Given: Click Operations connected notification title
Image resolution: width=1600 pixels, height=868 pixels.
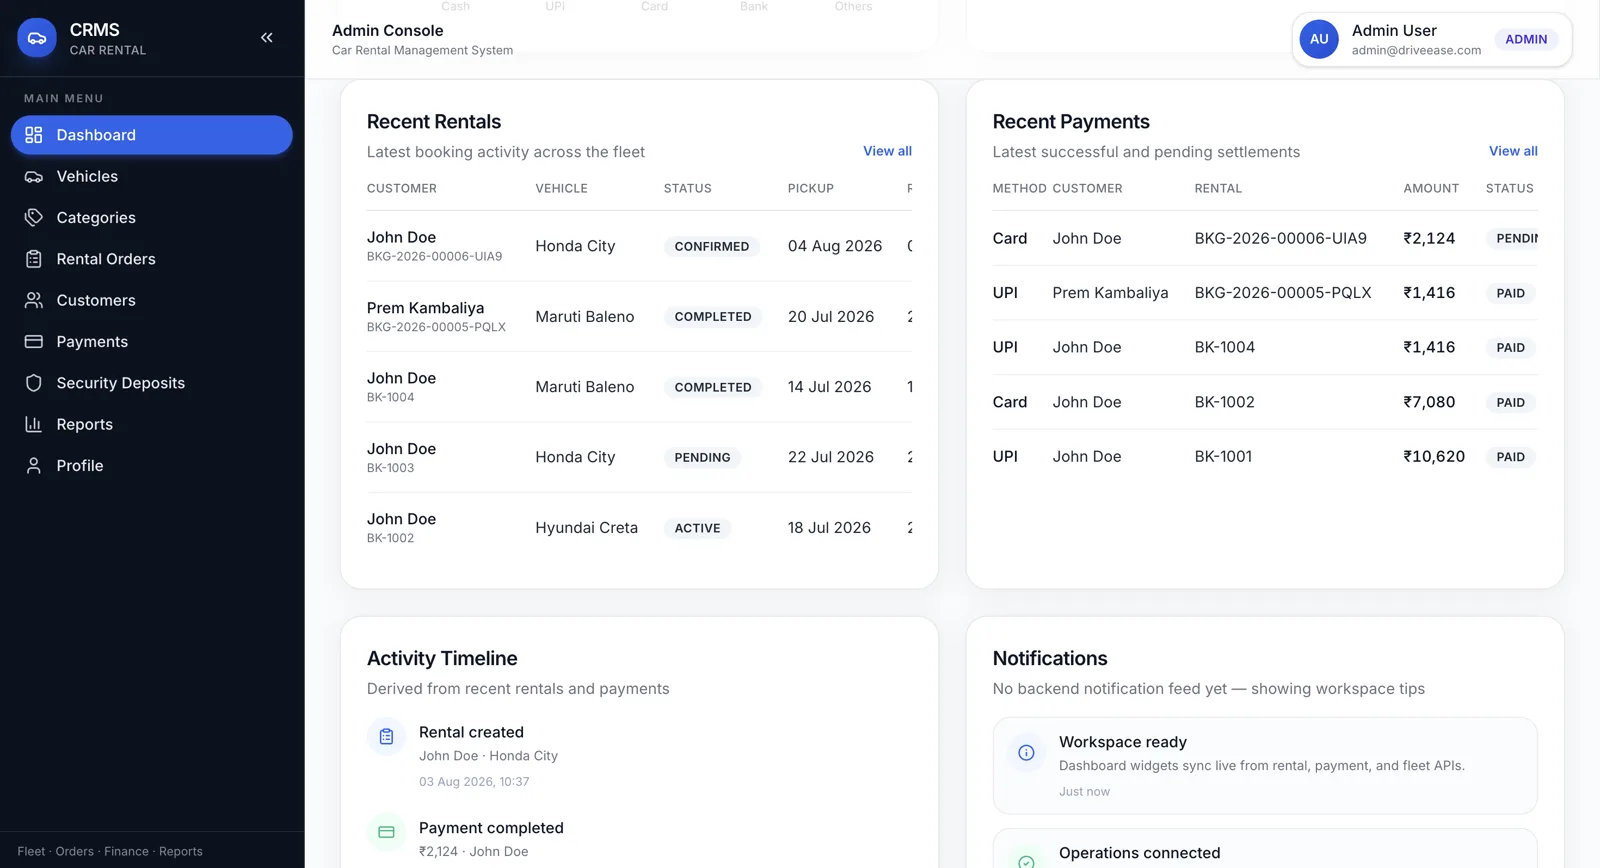Looking at the screenshot, I should point(1140,853).
